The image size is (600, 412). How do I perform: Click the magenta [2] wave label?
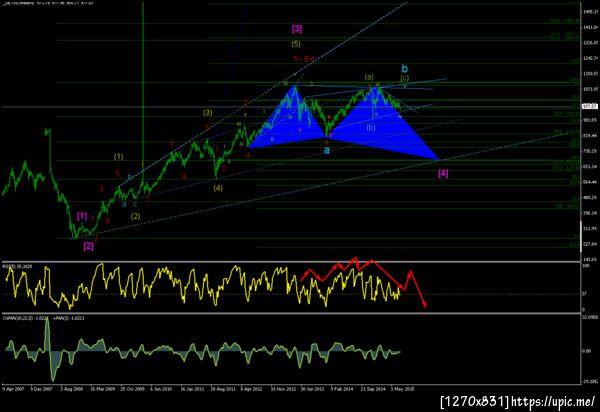coord(88,246)
